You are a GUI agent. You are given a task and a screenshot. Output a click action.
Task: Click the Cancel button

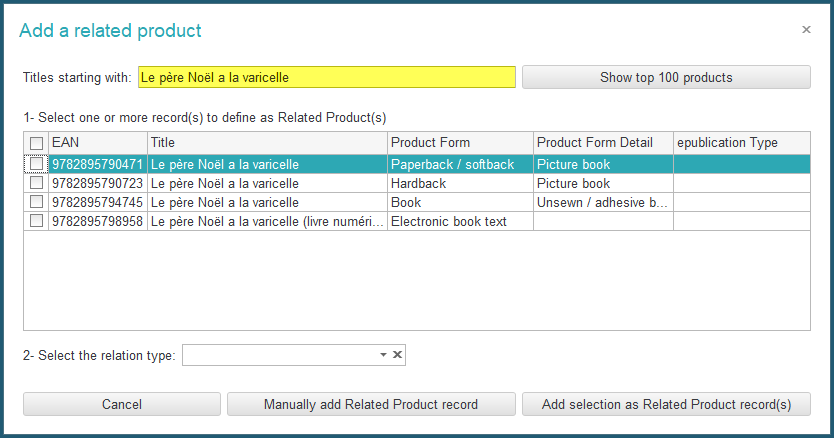point(122,404)
